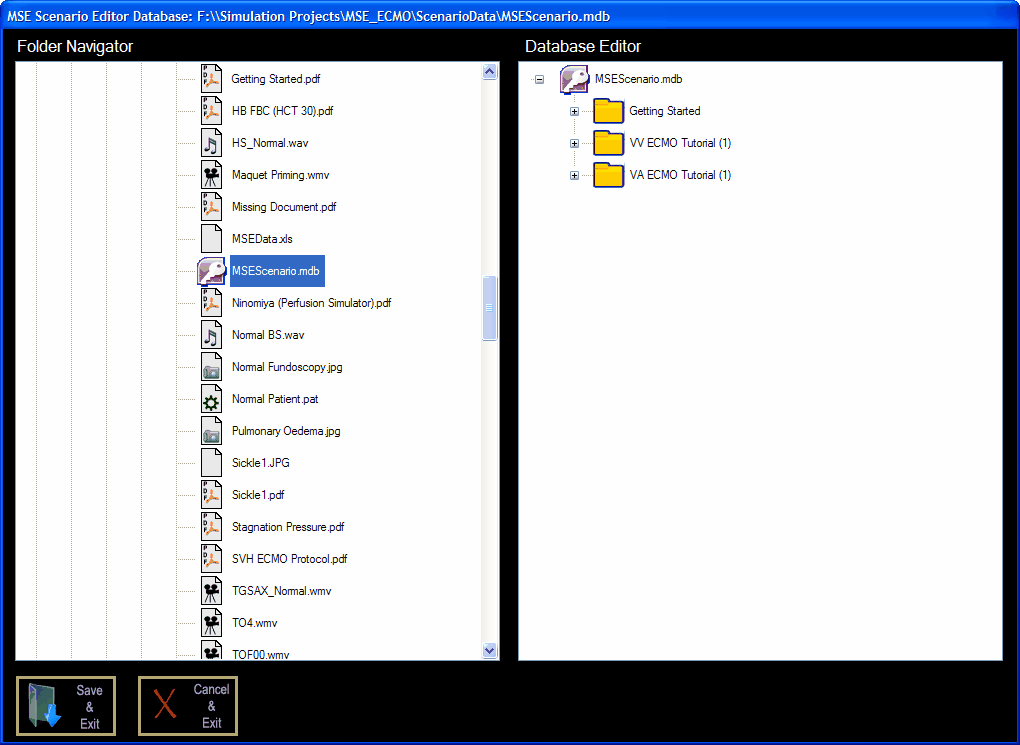Select the file name Pulmonary Oedema.jpg

point(286,431)
